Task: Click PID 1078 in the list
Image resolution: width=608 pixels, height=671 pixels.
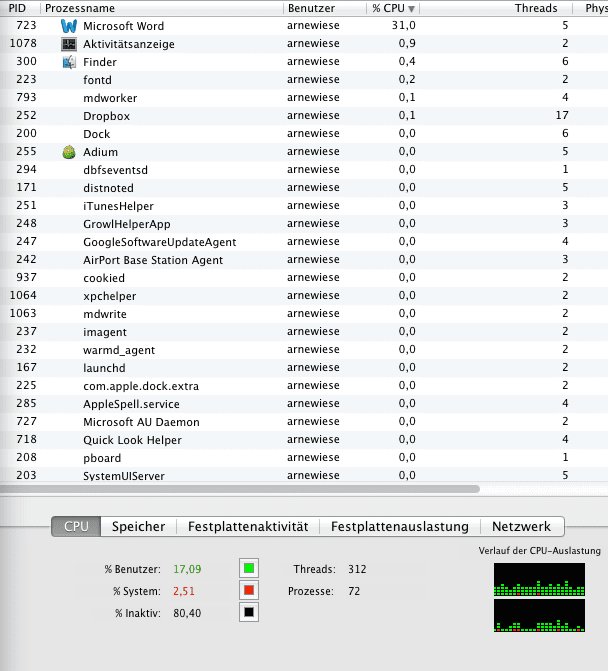Action: click(23, 44)
